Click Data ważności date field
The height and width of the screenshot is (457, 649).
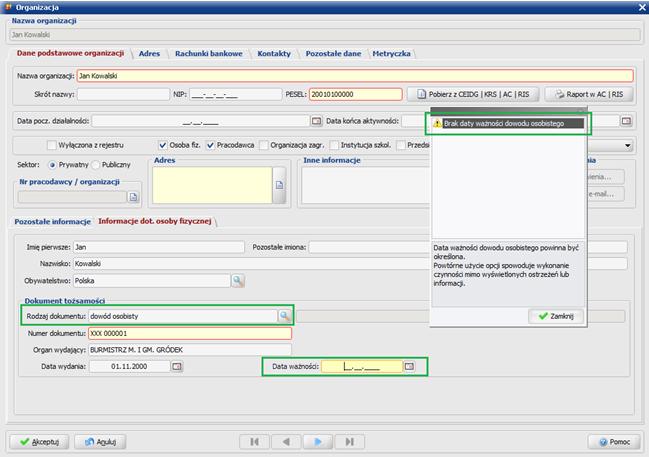pyautogui.click(x=362, y=366)
